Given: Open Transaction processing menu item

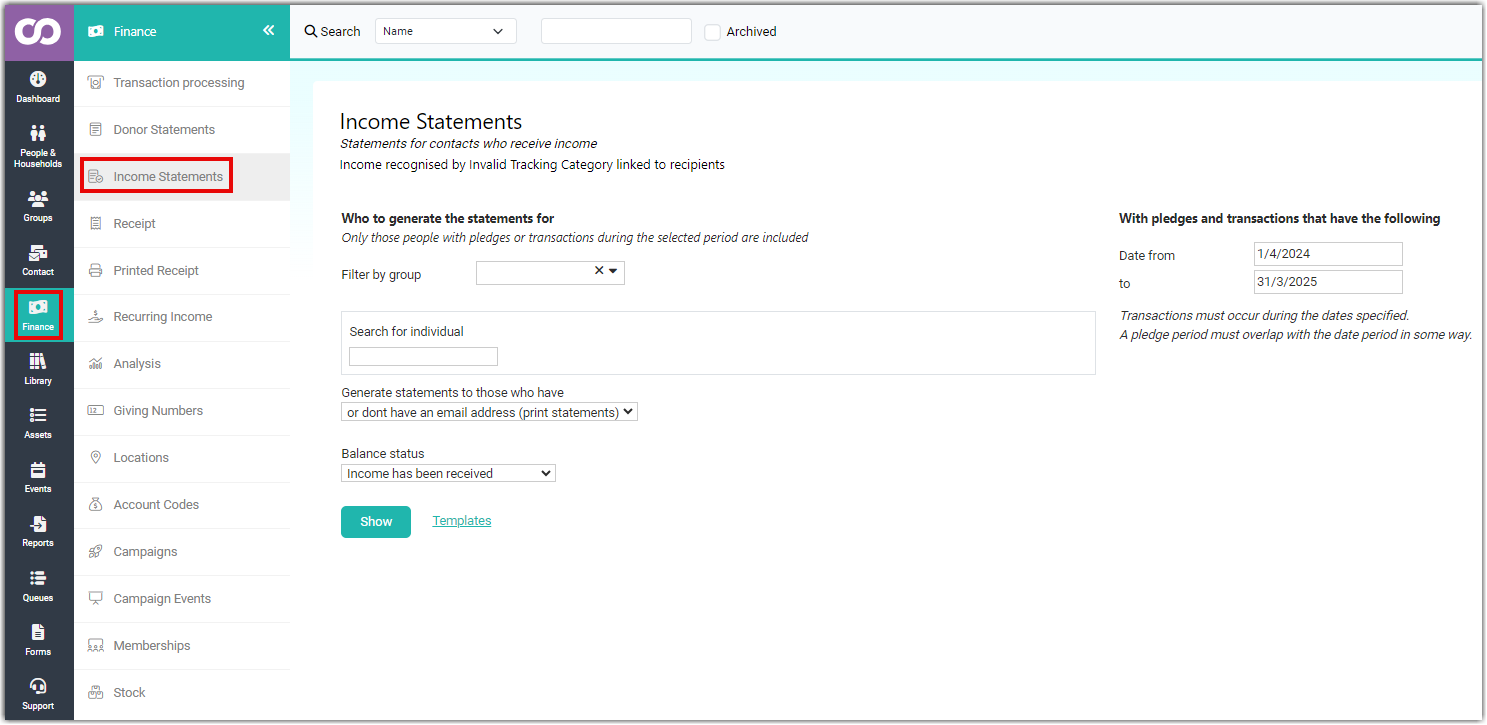Looking at the screenshot, I should (182, 83).
